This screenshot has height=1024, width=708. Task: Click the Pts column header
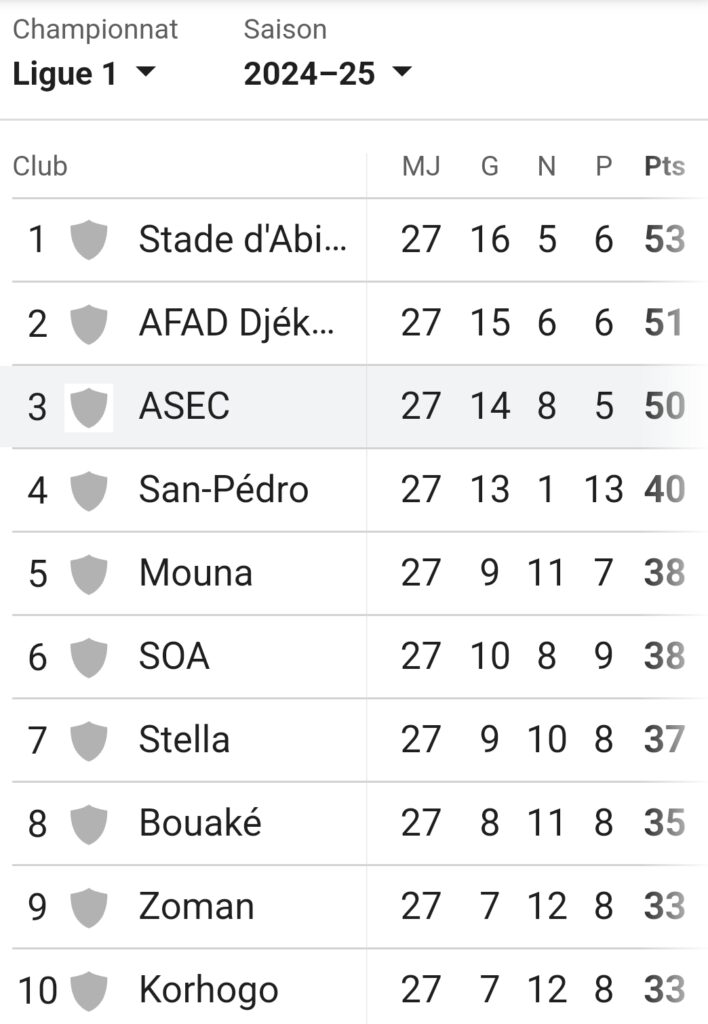pyautogui.click(x=664, y=167)
